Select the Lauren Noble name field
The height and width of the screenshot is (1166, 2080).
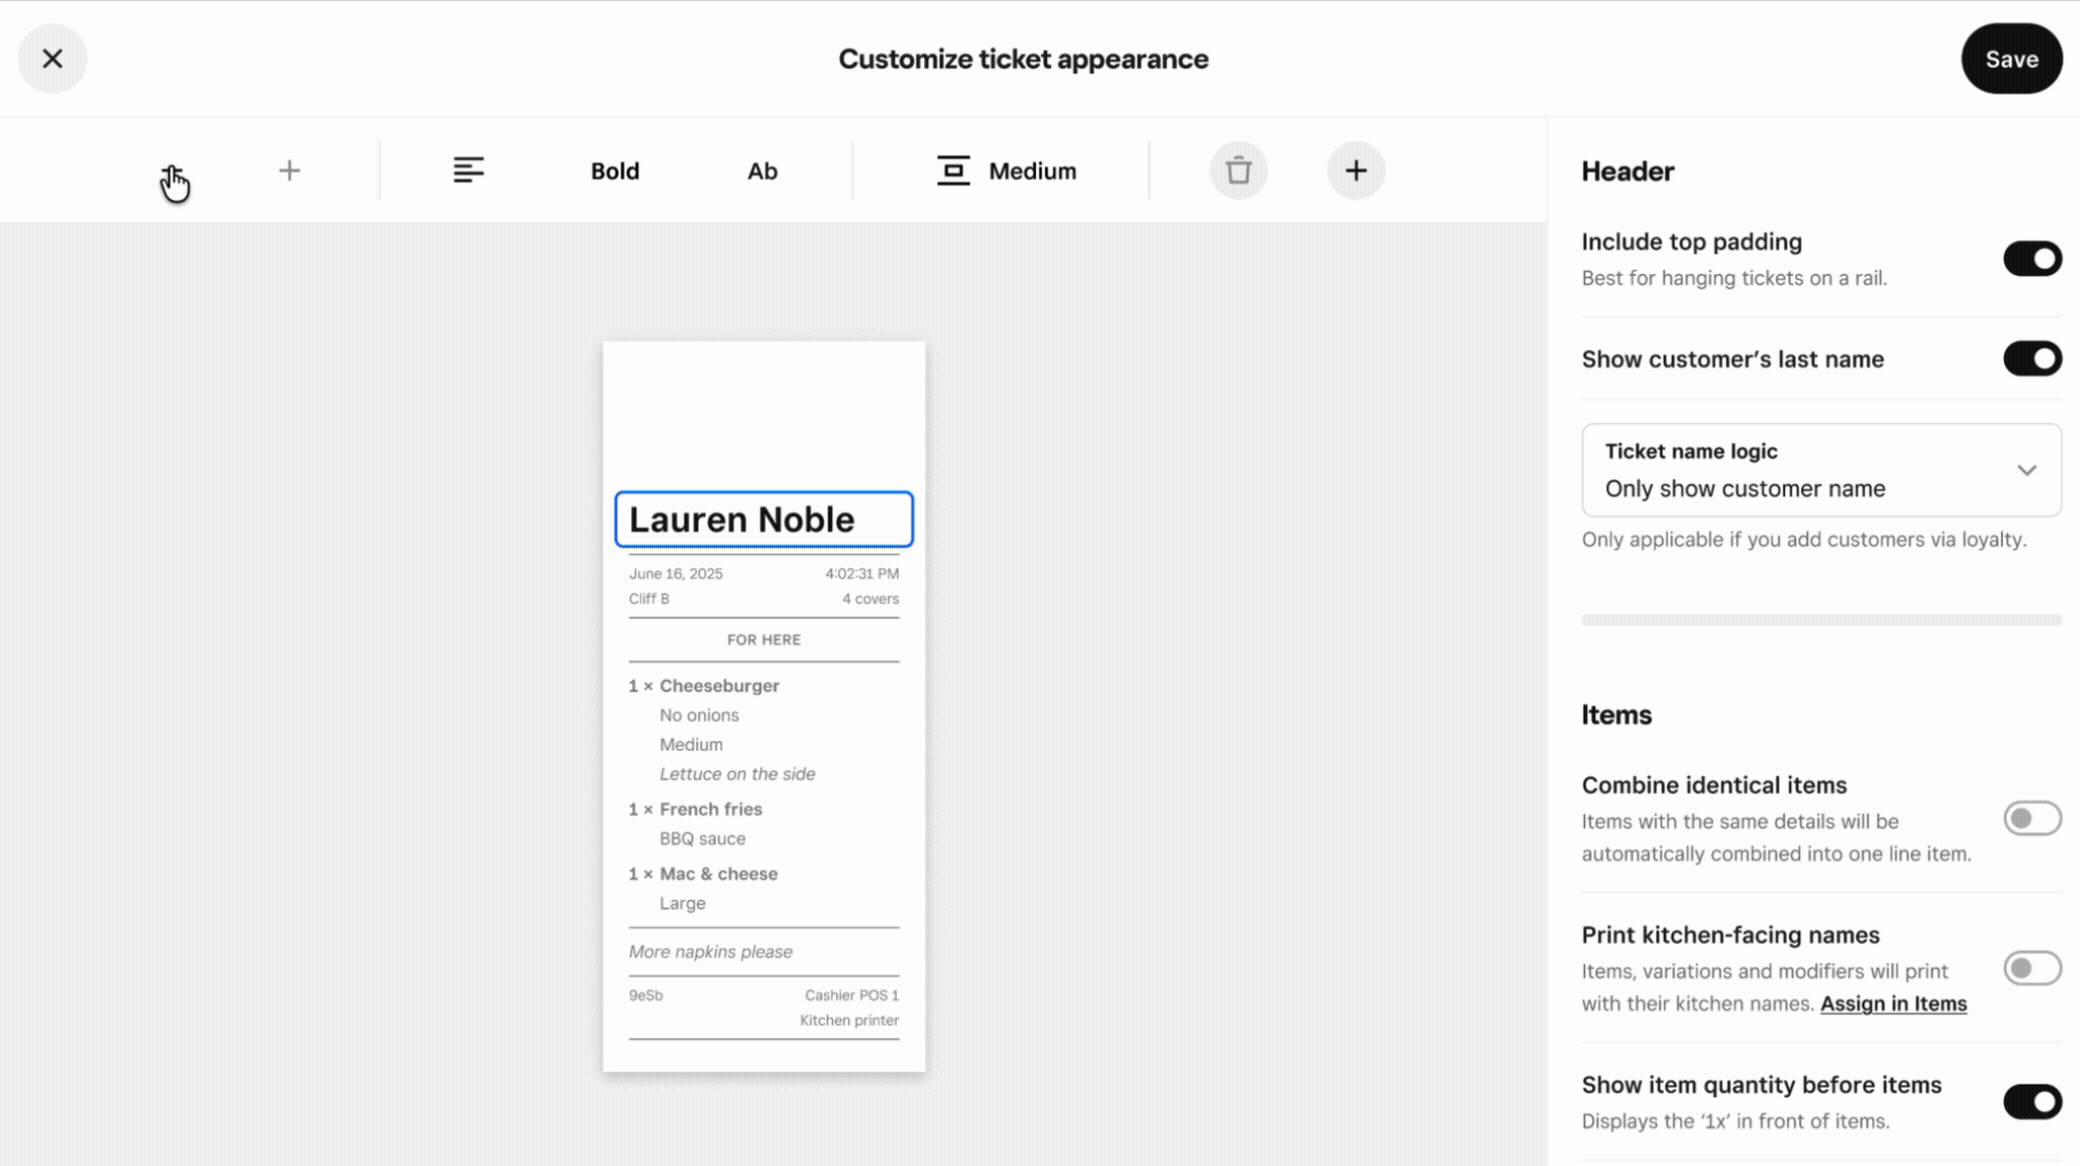[x=763, y=520]
